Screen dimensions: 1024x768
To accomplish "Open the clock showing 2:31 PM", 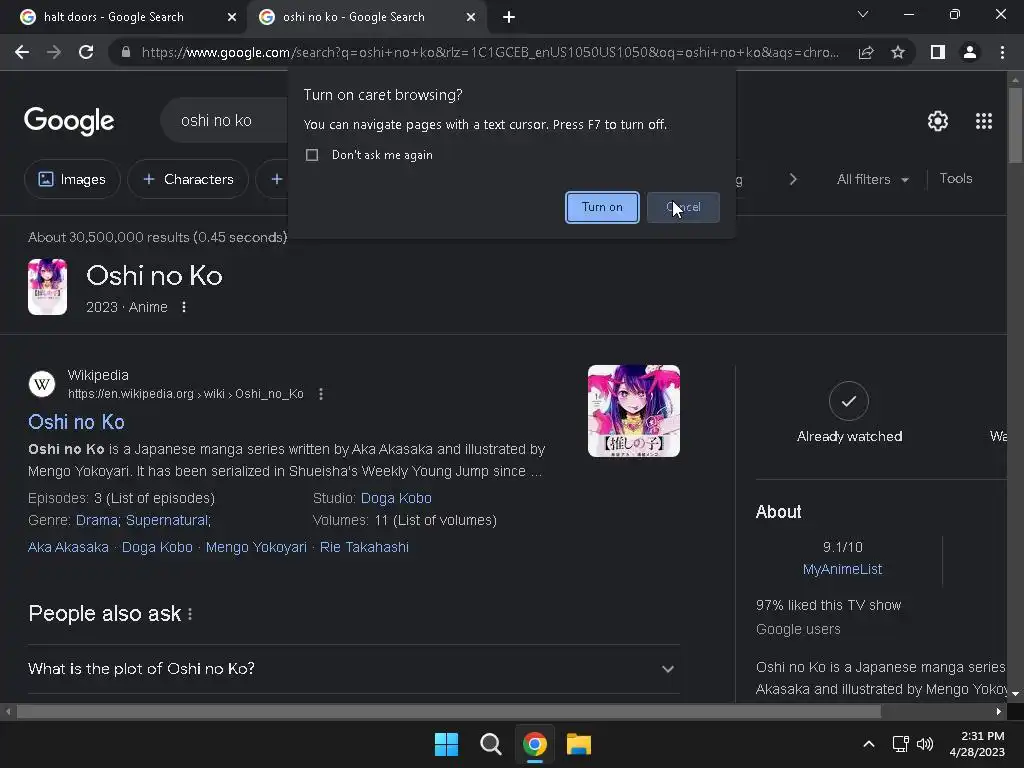I will pos(977,744).
